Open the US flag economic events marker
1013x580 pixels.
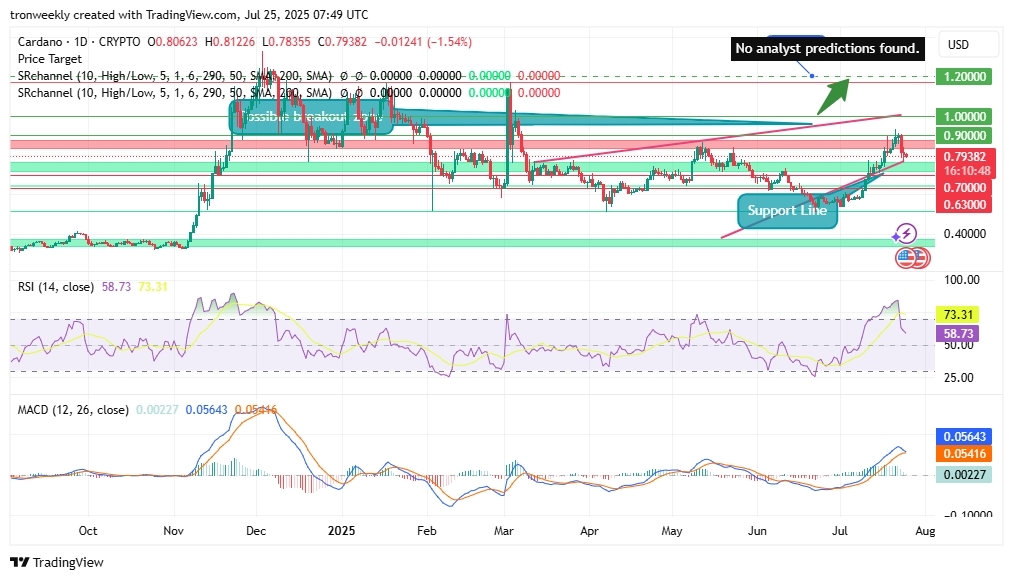pos(906,257)
